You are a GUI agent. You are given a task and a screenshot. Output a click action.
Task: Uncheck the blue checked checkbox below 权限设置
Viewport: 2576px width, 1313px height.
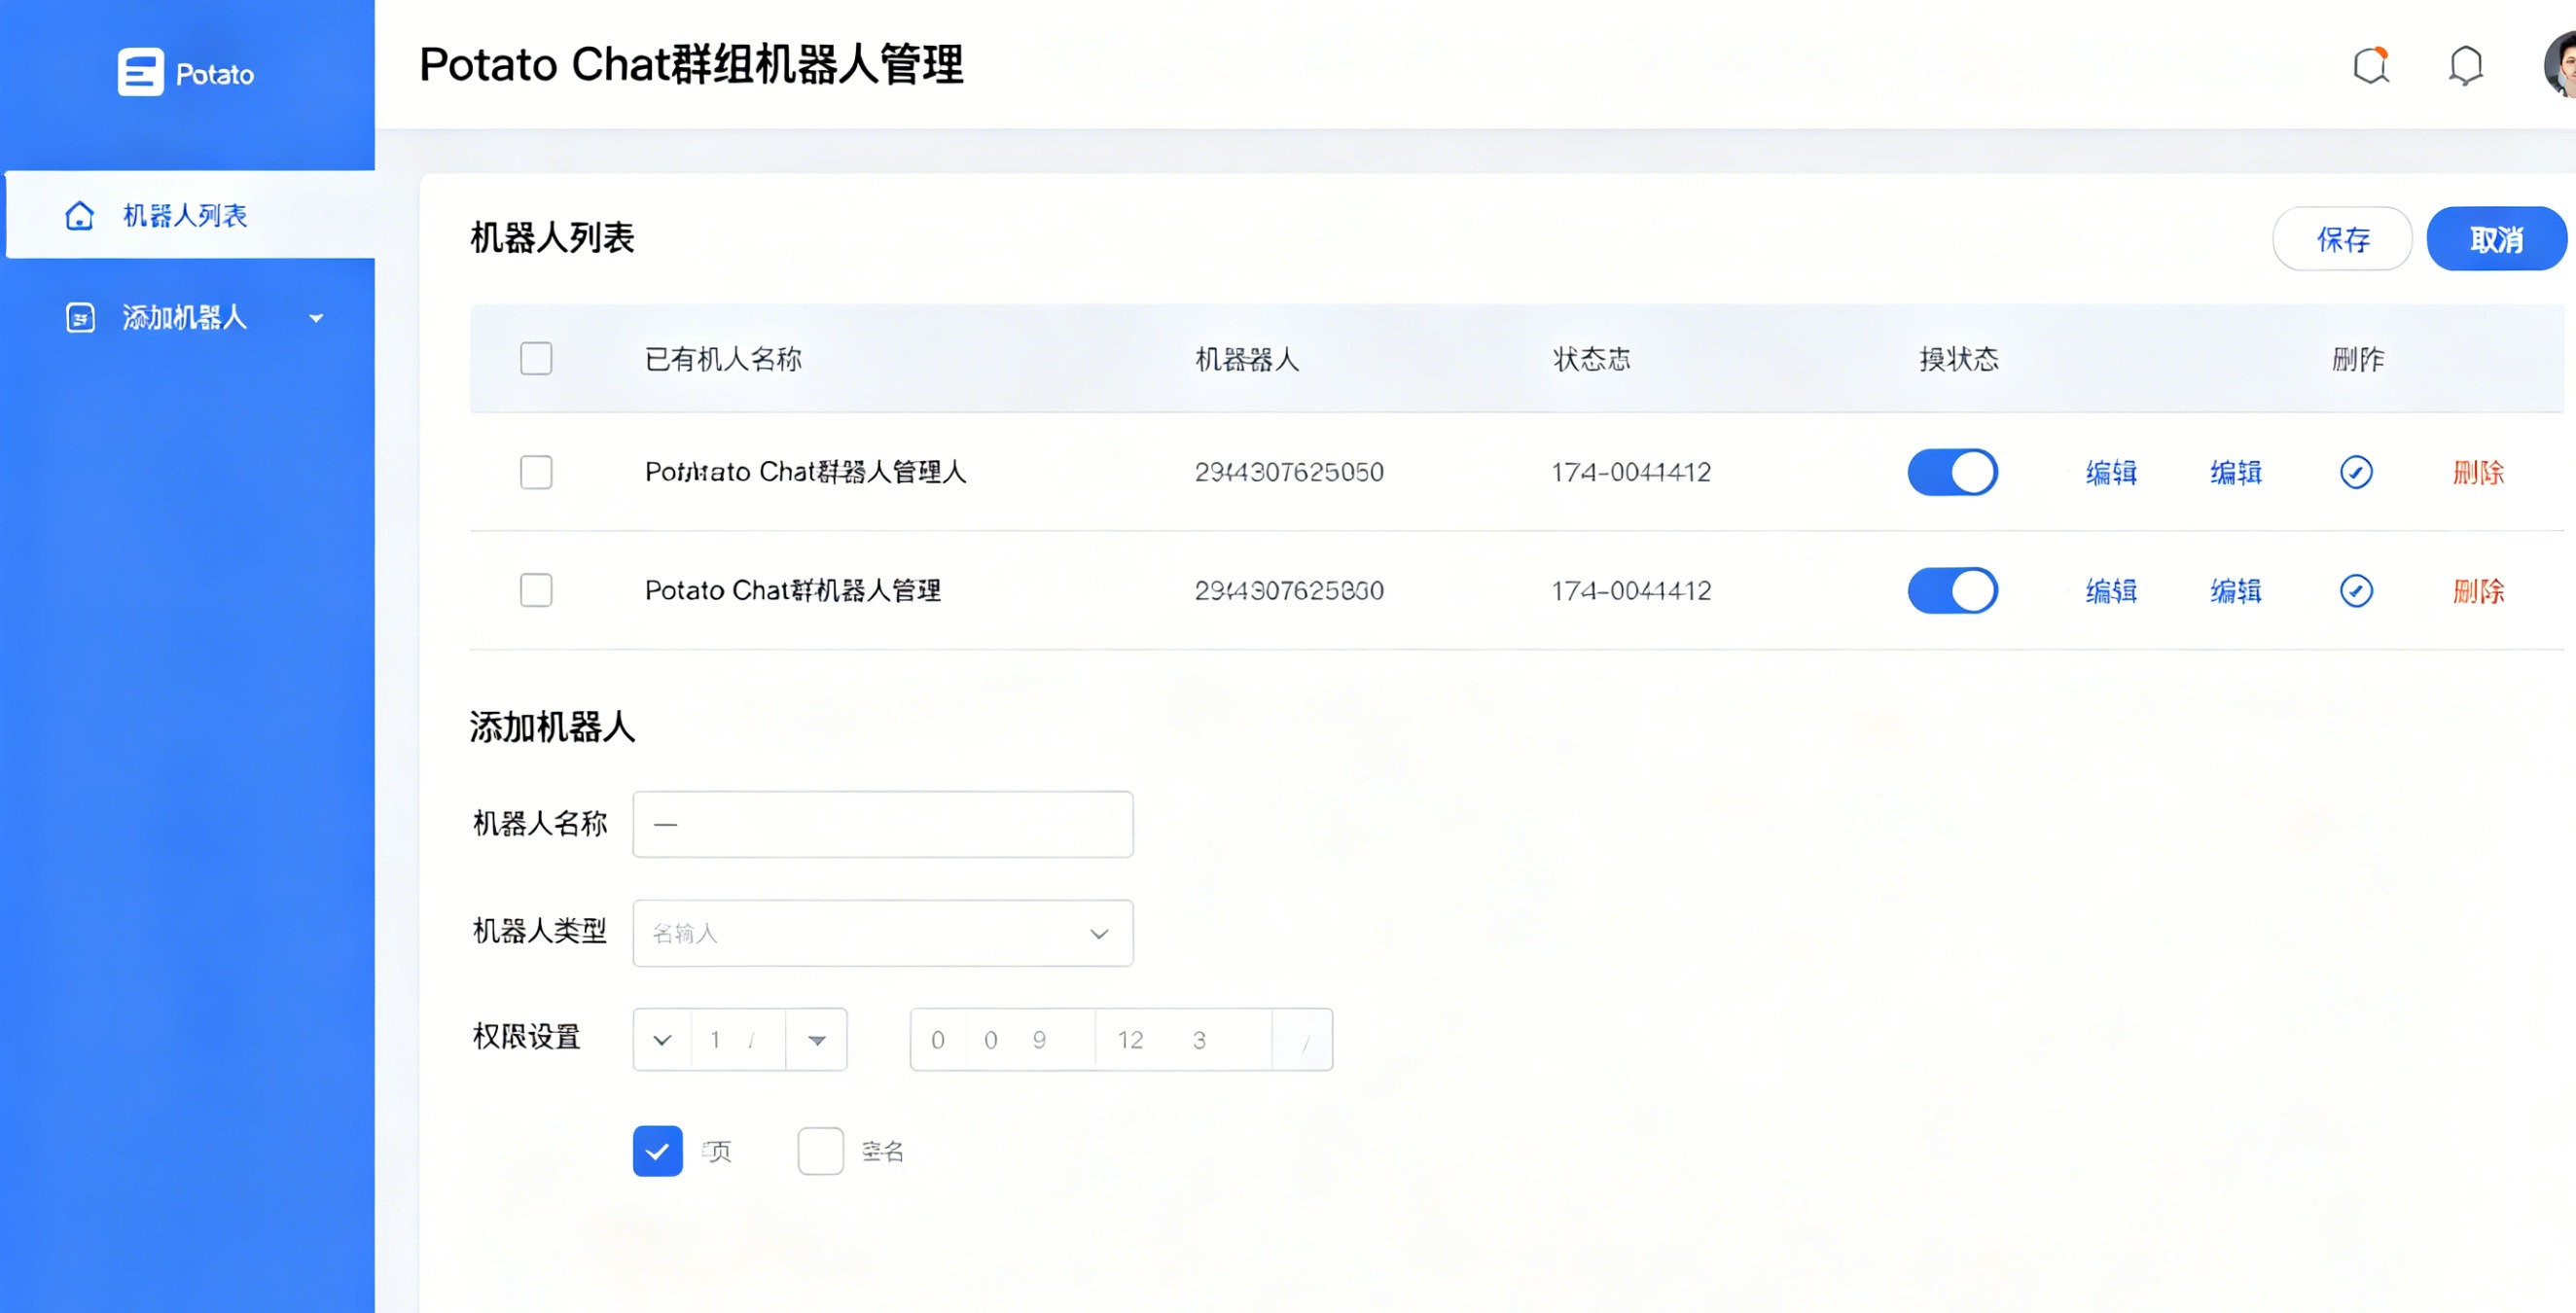(657, 1151)
